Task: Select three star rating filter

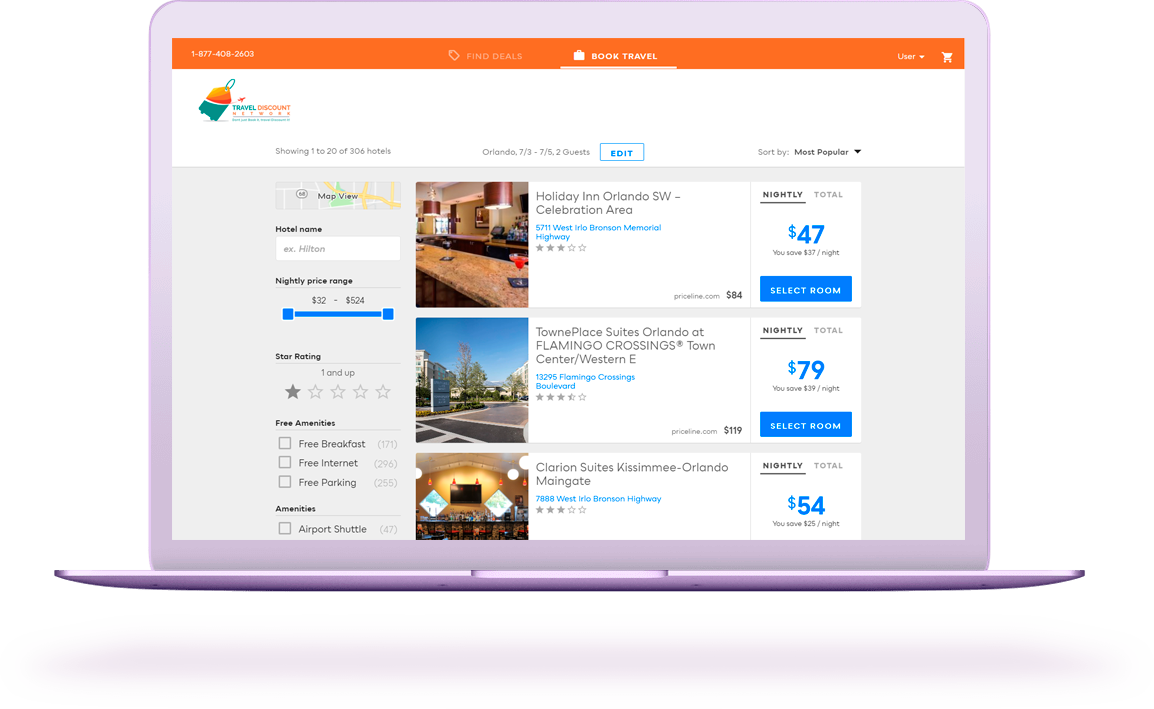Action: [338, 392]
